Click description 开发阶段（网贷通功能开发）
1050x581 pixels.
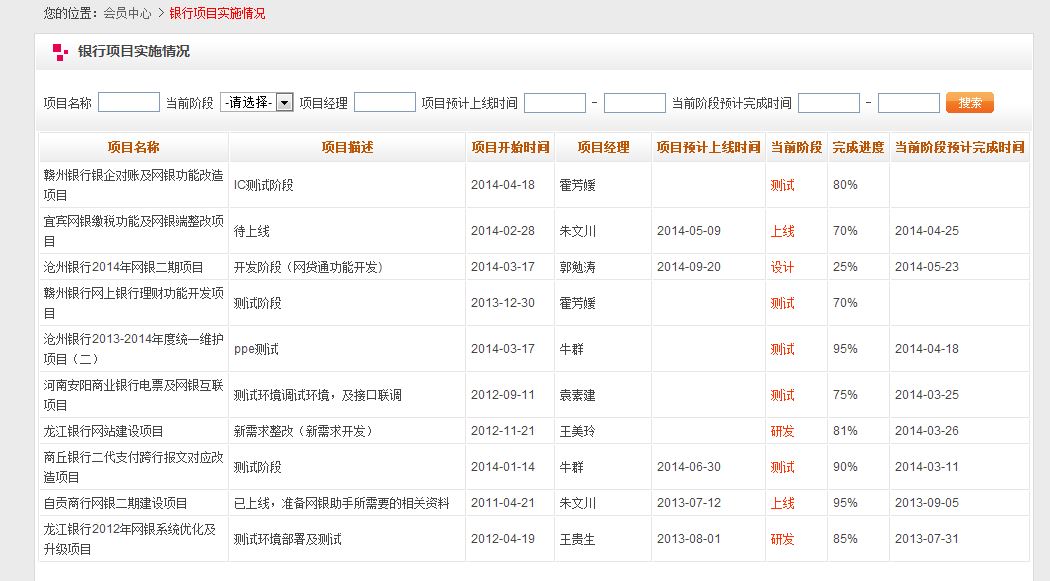pyautogui.click(x=311, y=267)
